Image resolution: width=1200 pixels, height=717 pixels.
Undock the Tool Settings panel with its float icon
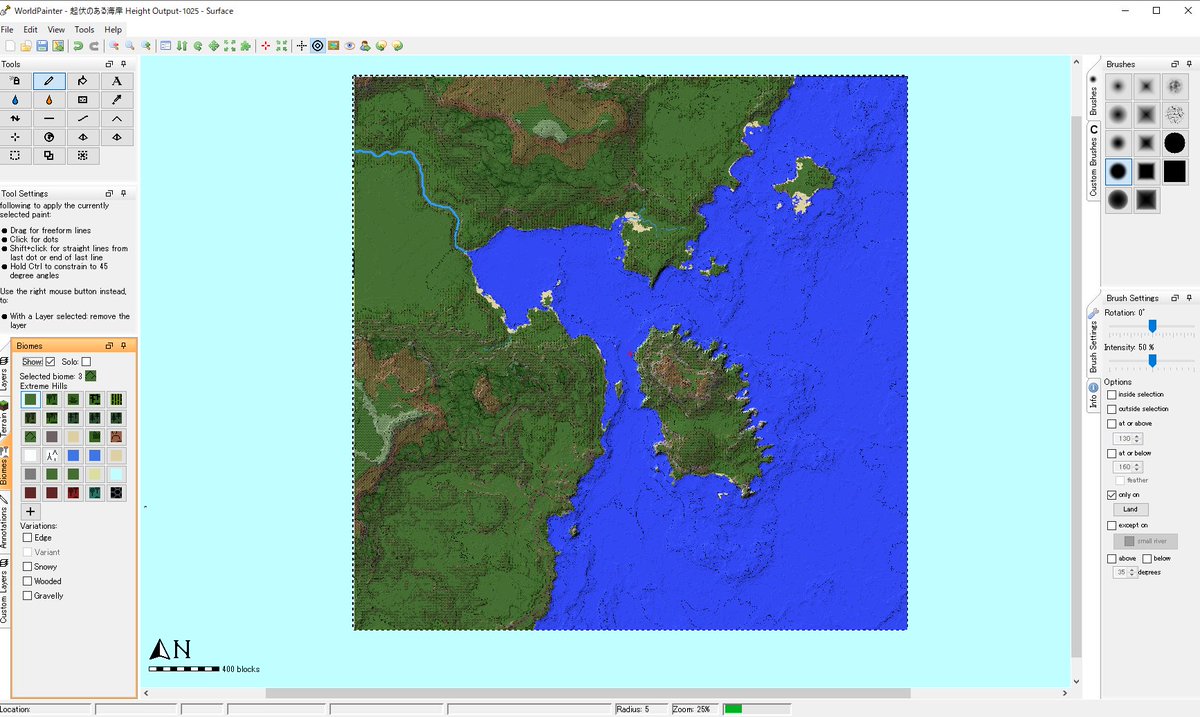(109, 193)
